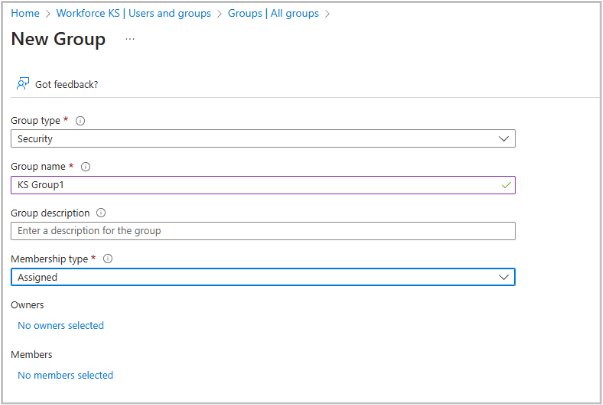The image size is (603, 405).
Task: Click info icon beside Membership type label
Action: click(x=108, y=259)
